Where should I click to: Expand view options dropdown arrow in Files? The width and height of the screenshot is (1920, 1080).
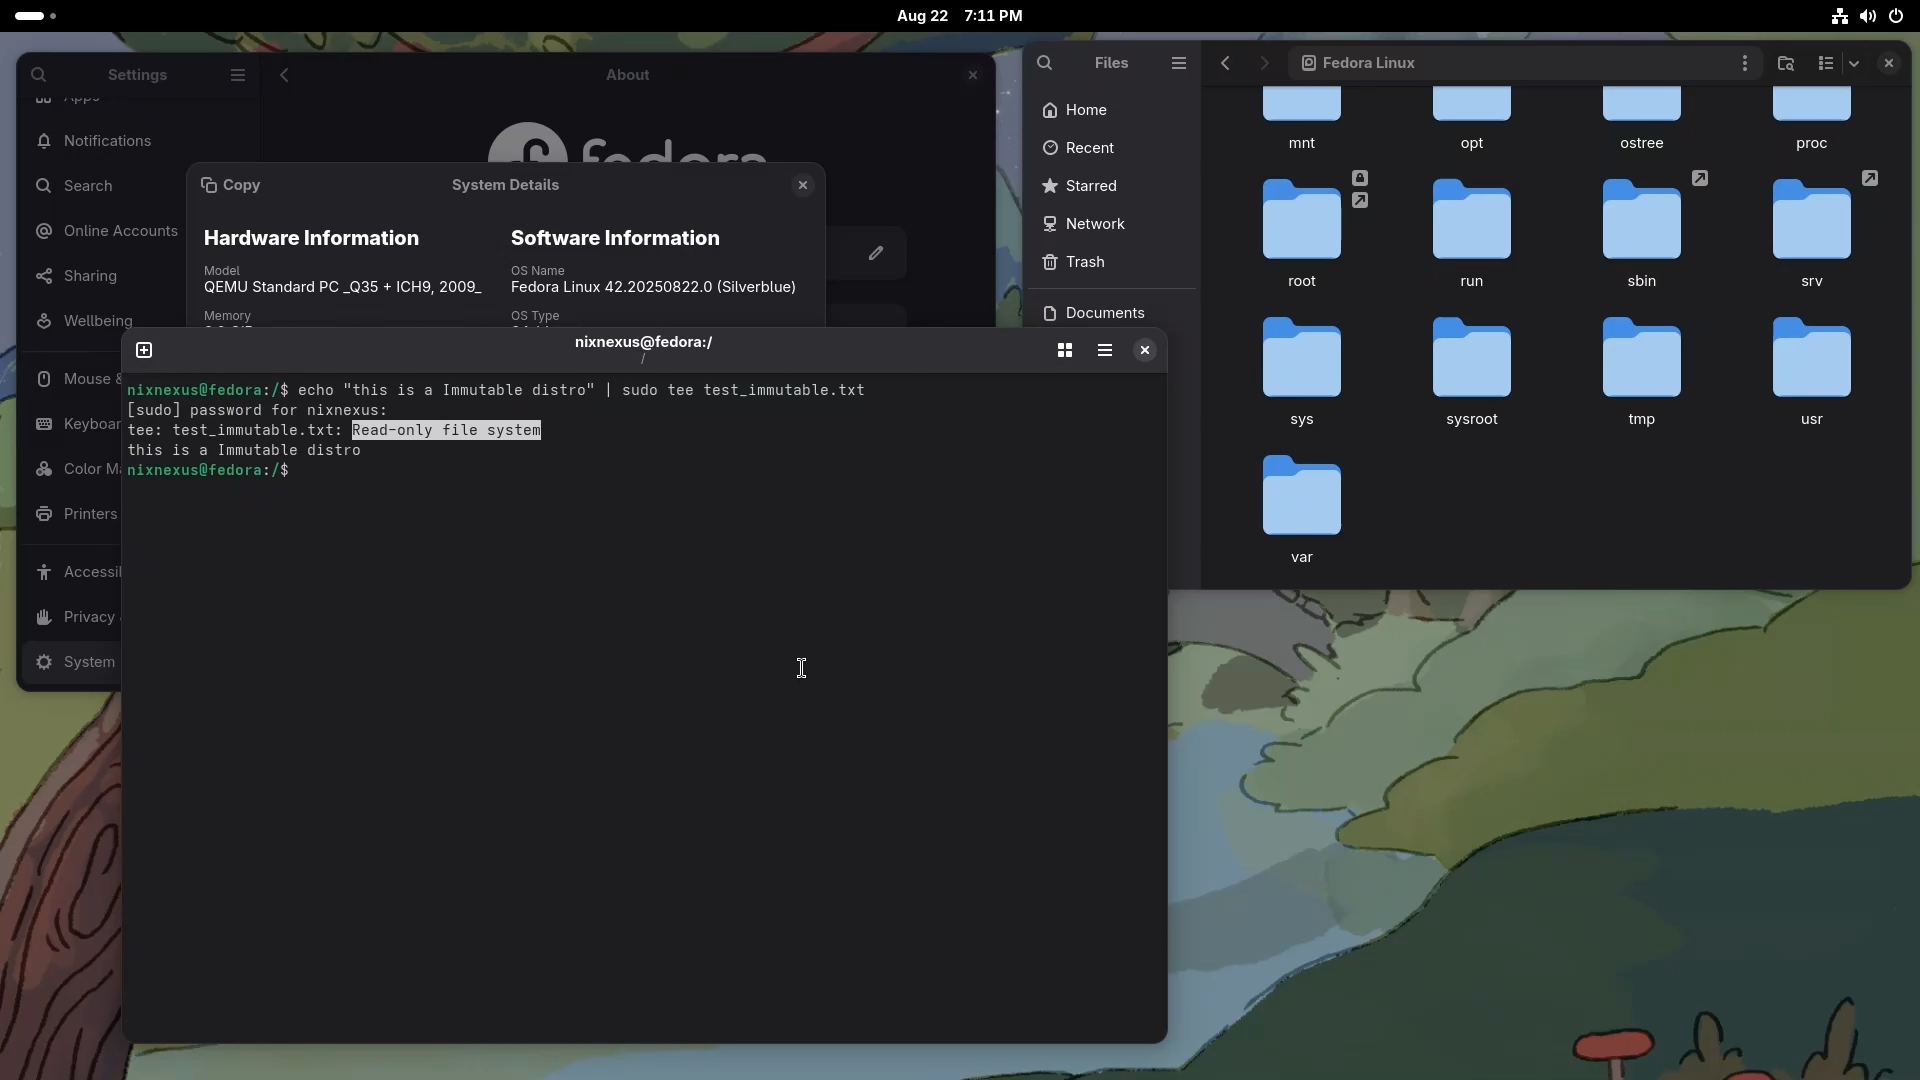(x=1854, y=63)
